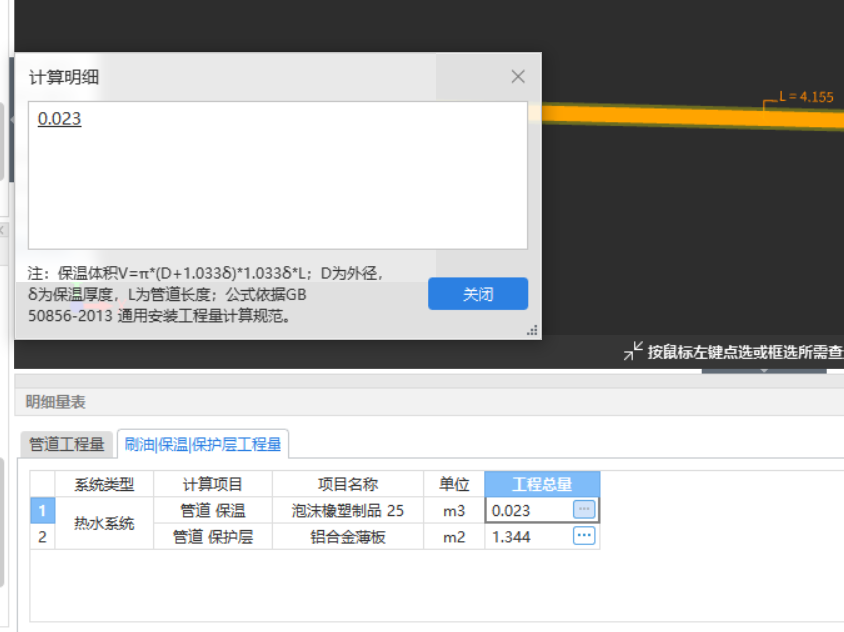Viewport: 844px width, 632px height.
Task: Click the 热水系统 cell
Action: point(104,523)
